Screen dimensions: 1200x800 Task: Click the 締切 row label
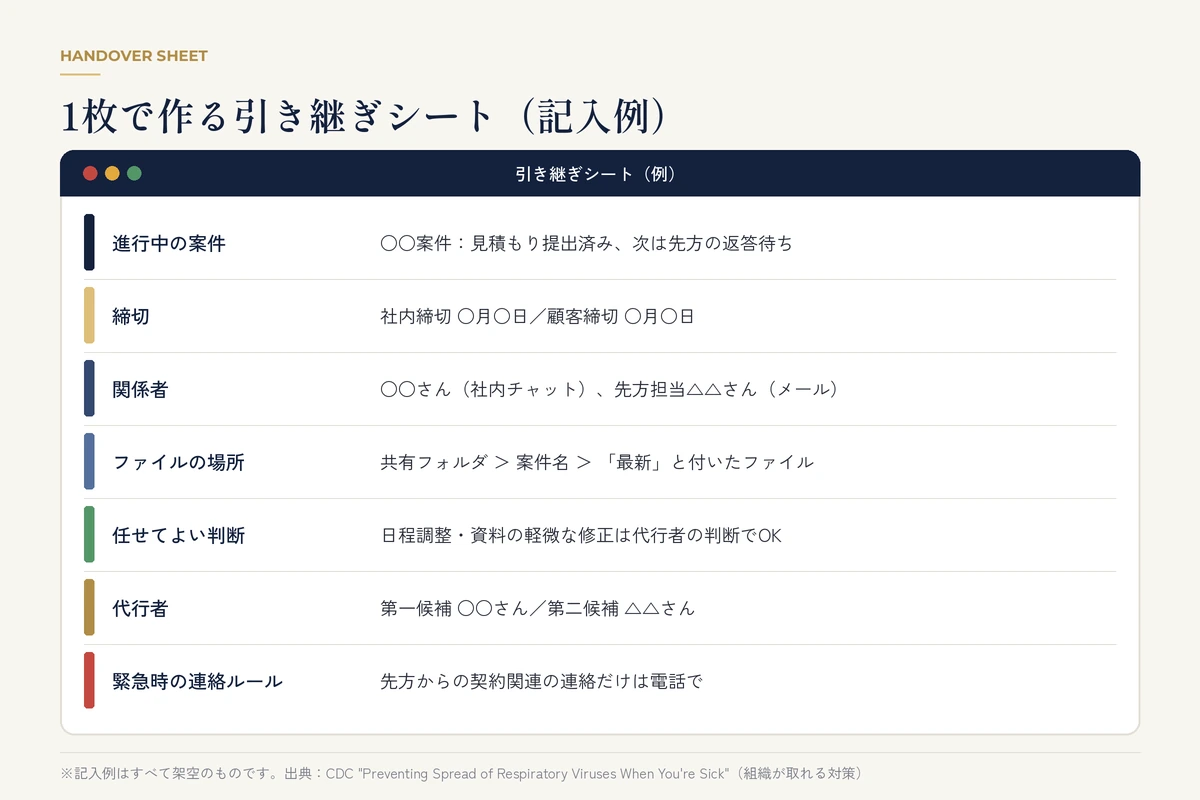pos(131,316)
